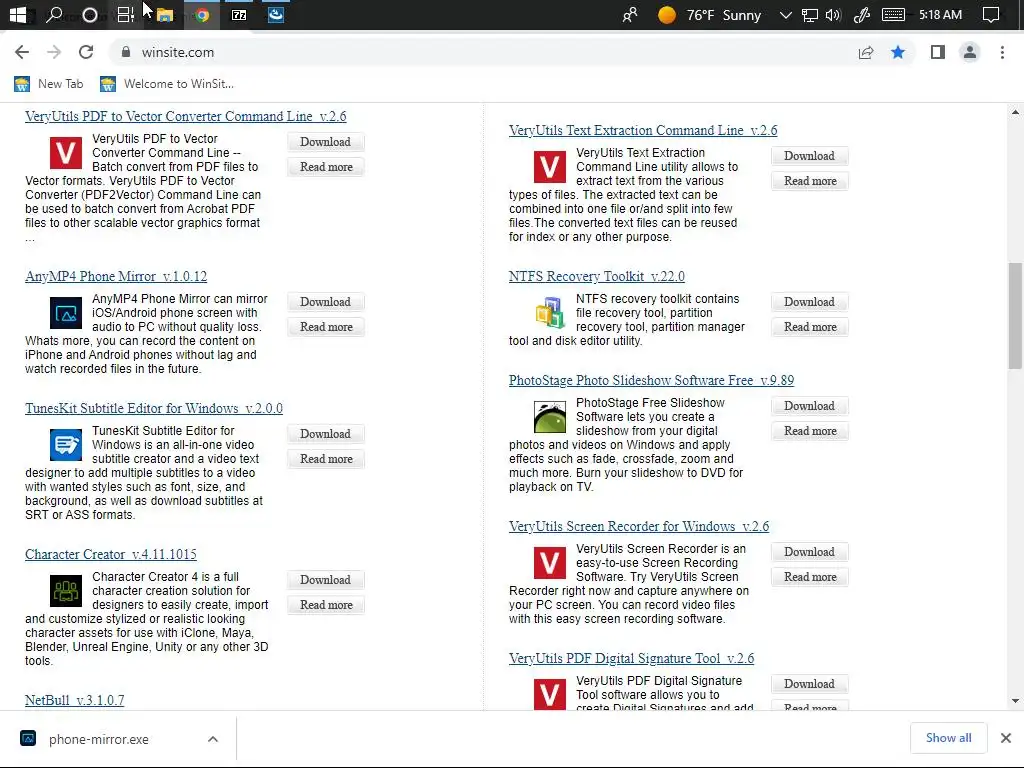This screenshot has height=768, width=1024.
Task: Read more about VeryUtils Screen Recorder
Action: pos(809,577)
